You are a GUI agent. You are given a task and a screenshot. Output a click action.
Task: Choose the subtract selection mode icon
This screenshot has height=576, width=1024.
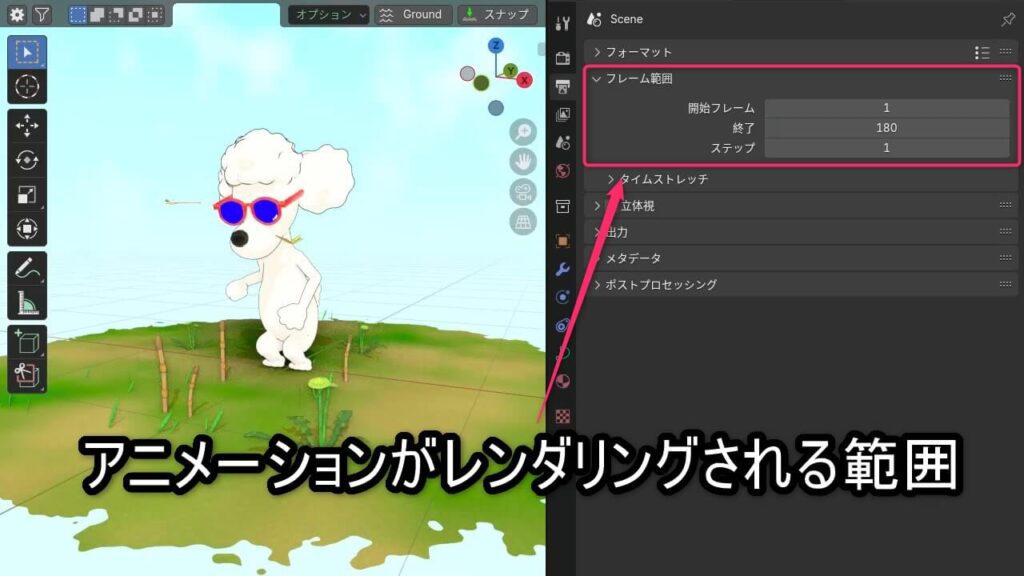[x=116, y=14]
